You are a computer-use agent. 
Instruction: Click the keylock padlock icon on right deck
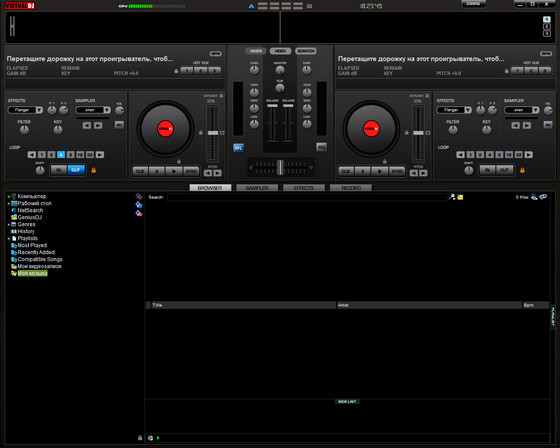pyautogui.click(x=427, y=95)
